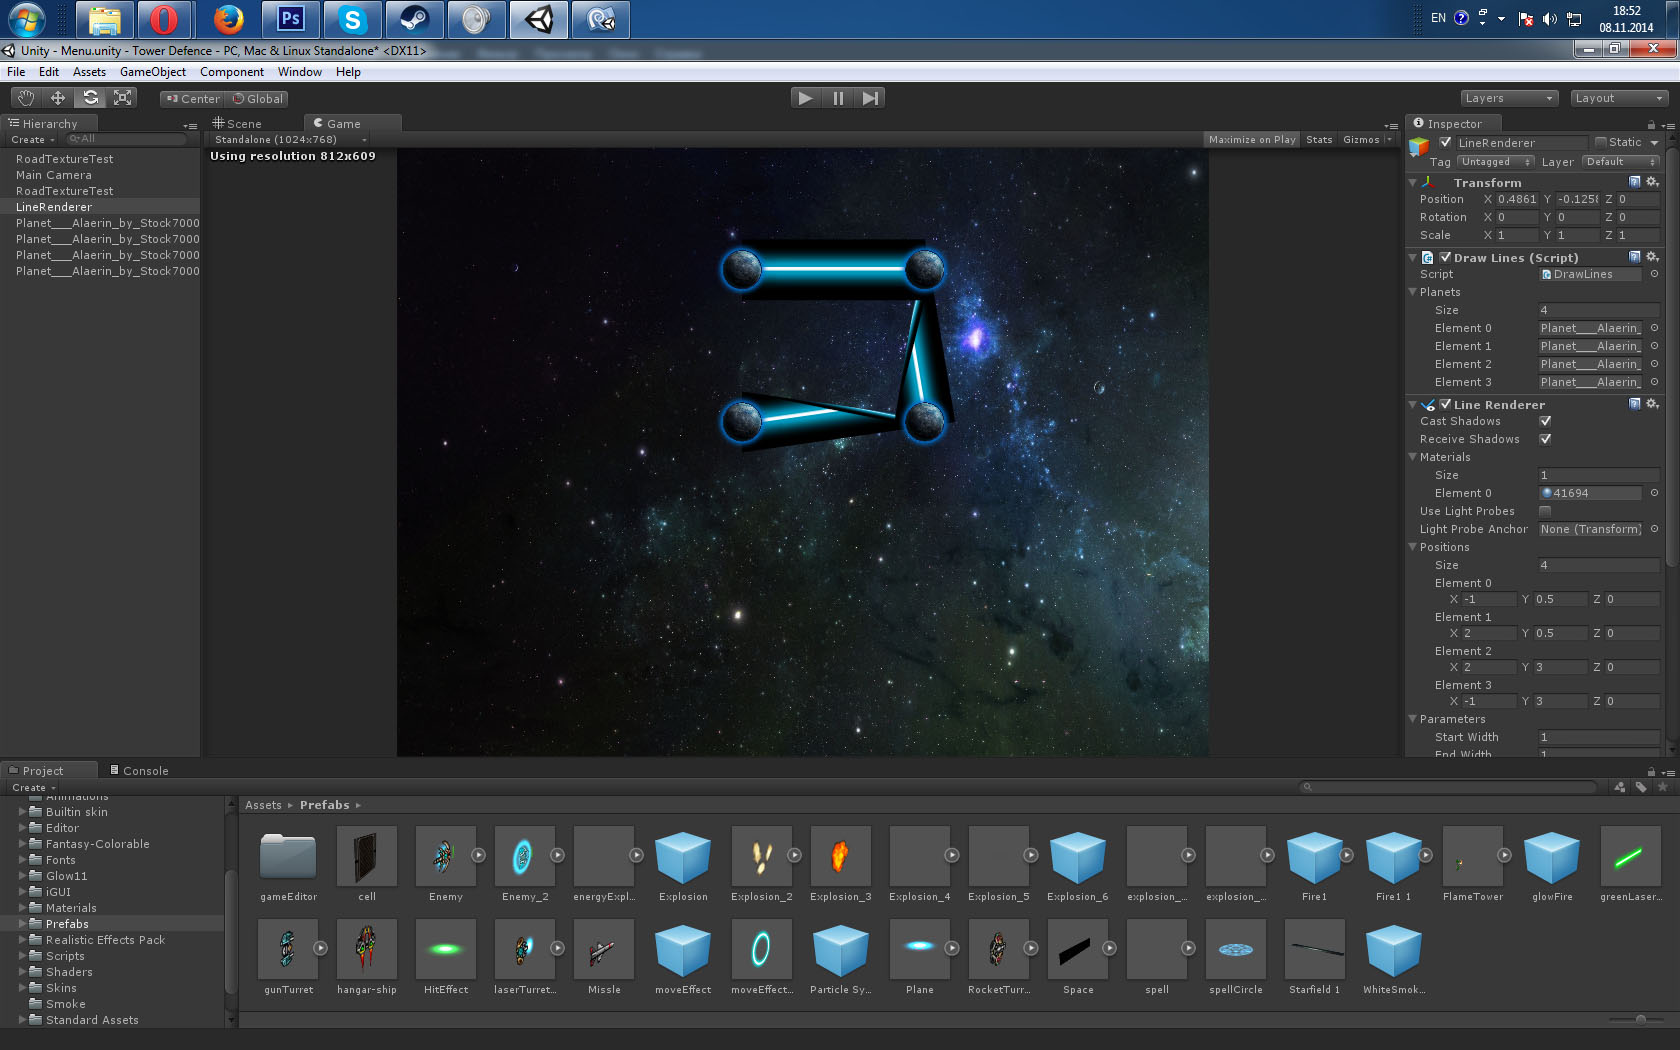Open Transform component gear settings
The width and height of the screenshot is (1680, 1050).
[x=1652, y=182]
